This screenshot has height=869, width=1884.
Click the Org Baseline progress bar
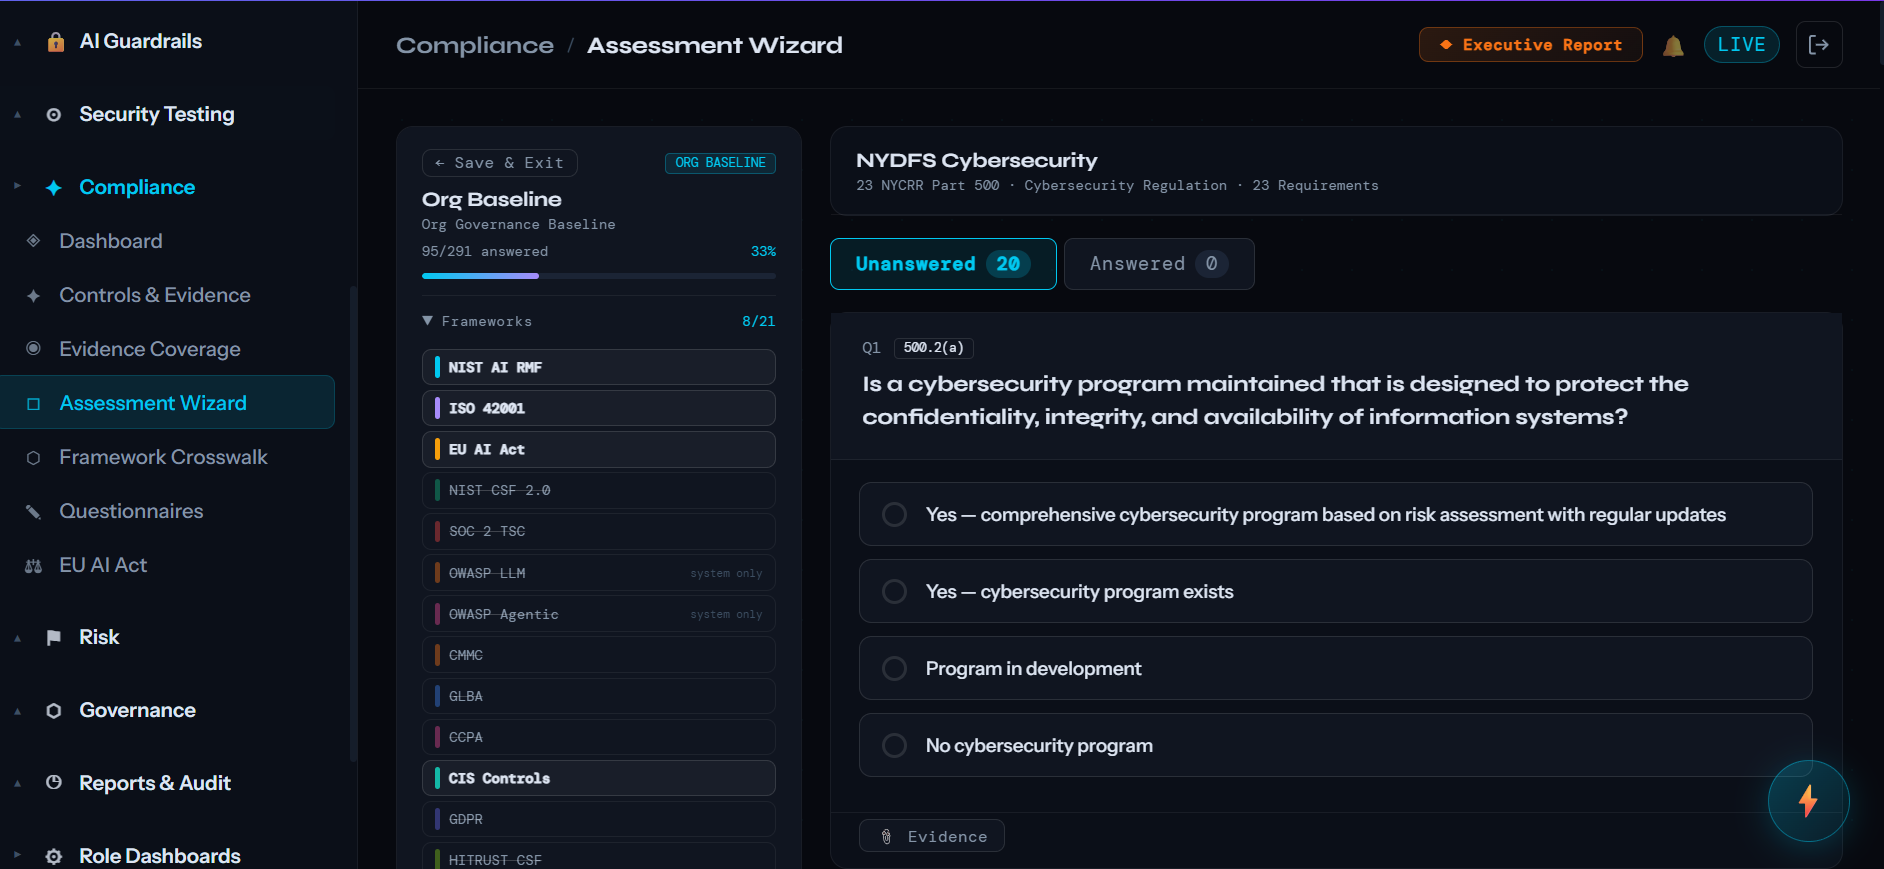pyautogui.click(x=599, y=276)
